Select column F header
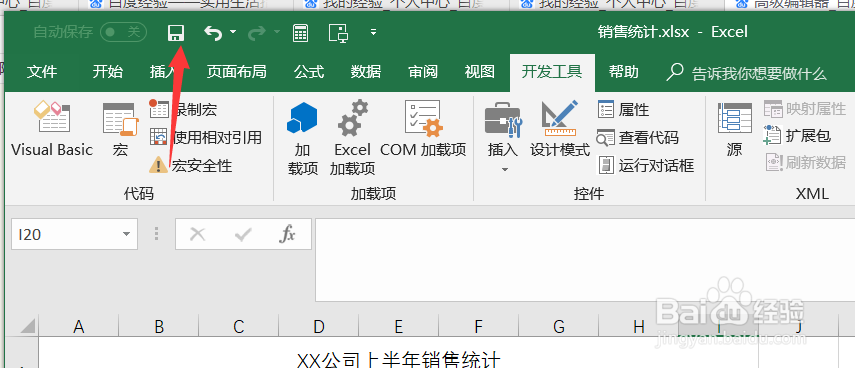 [478, 327]
